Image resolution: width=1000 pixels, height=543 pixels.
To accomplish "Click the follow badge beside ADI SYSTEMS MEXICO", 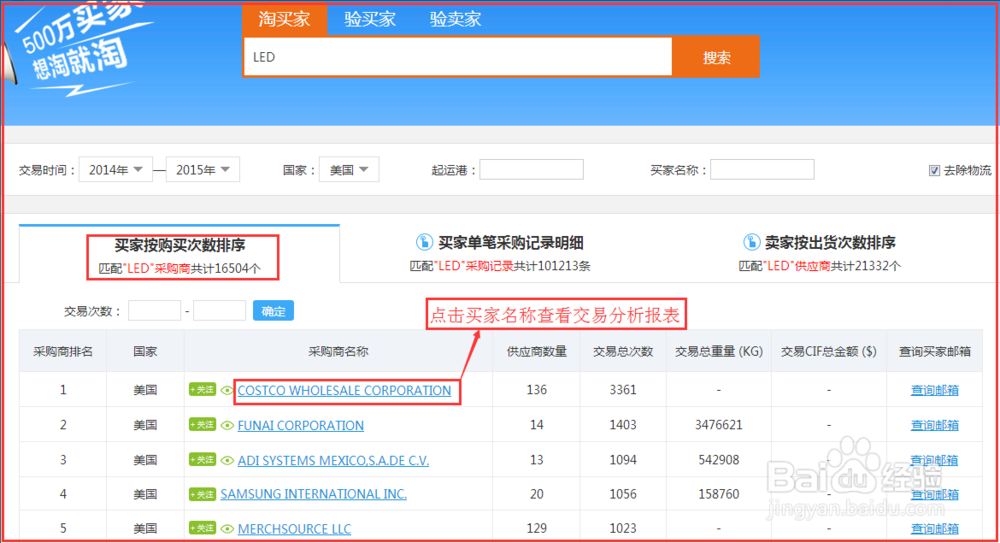I will (202, 459).
